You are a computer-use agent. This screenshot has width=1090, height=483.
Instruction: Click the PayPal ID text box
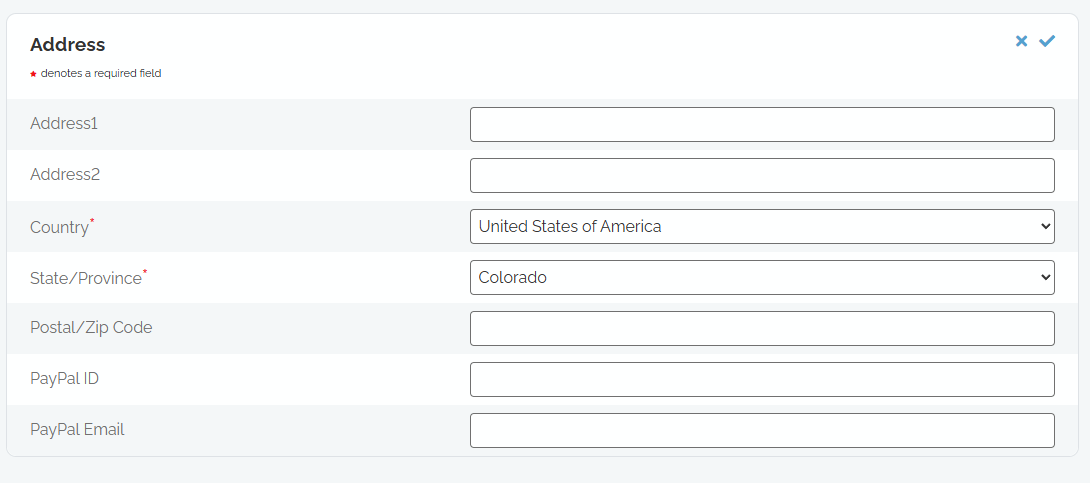click(x=762, y=379)
